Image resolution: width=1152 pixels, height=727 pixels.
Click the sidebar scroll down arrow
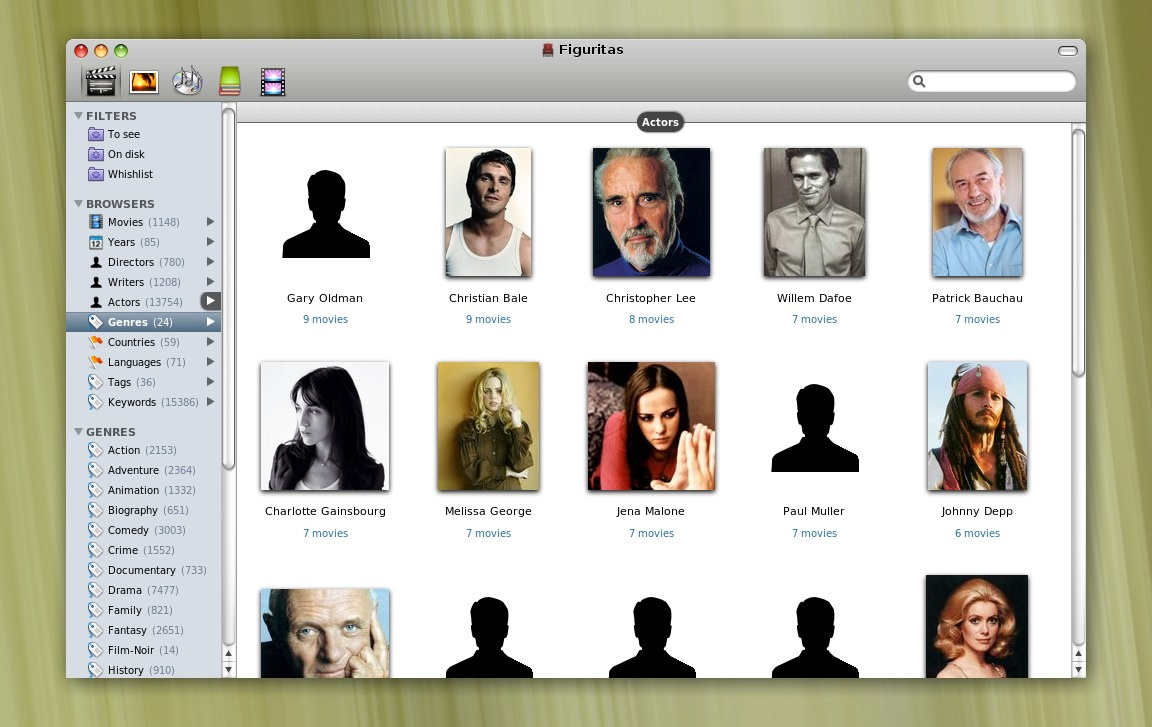click(228, 670)
